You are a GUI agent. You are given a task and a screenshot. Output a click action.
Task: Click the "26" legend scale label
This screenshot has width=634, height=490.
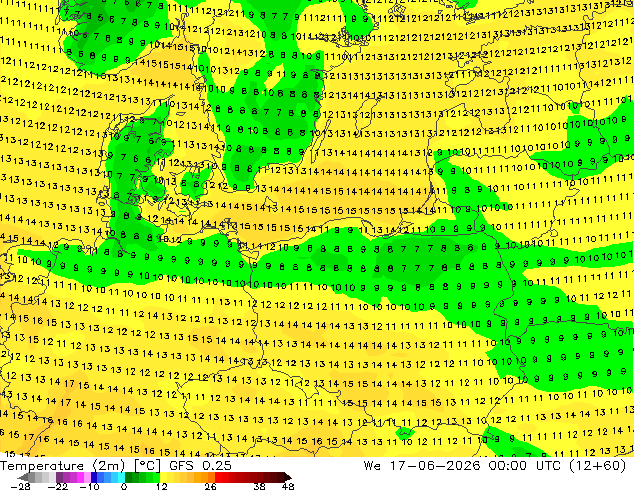click(210, 486)
